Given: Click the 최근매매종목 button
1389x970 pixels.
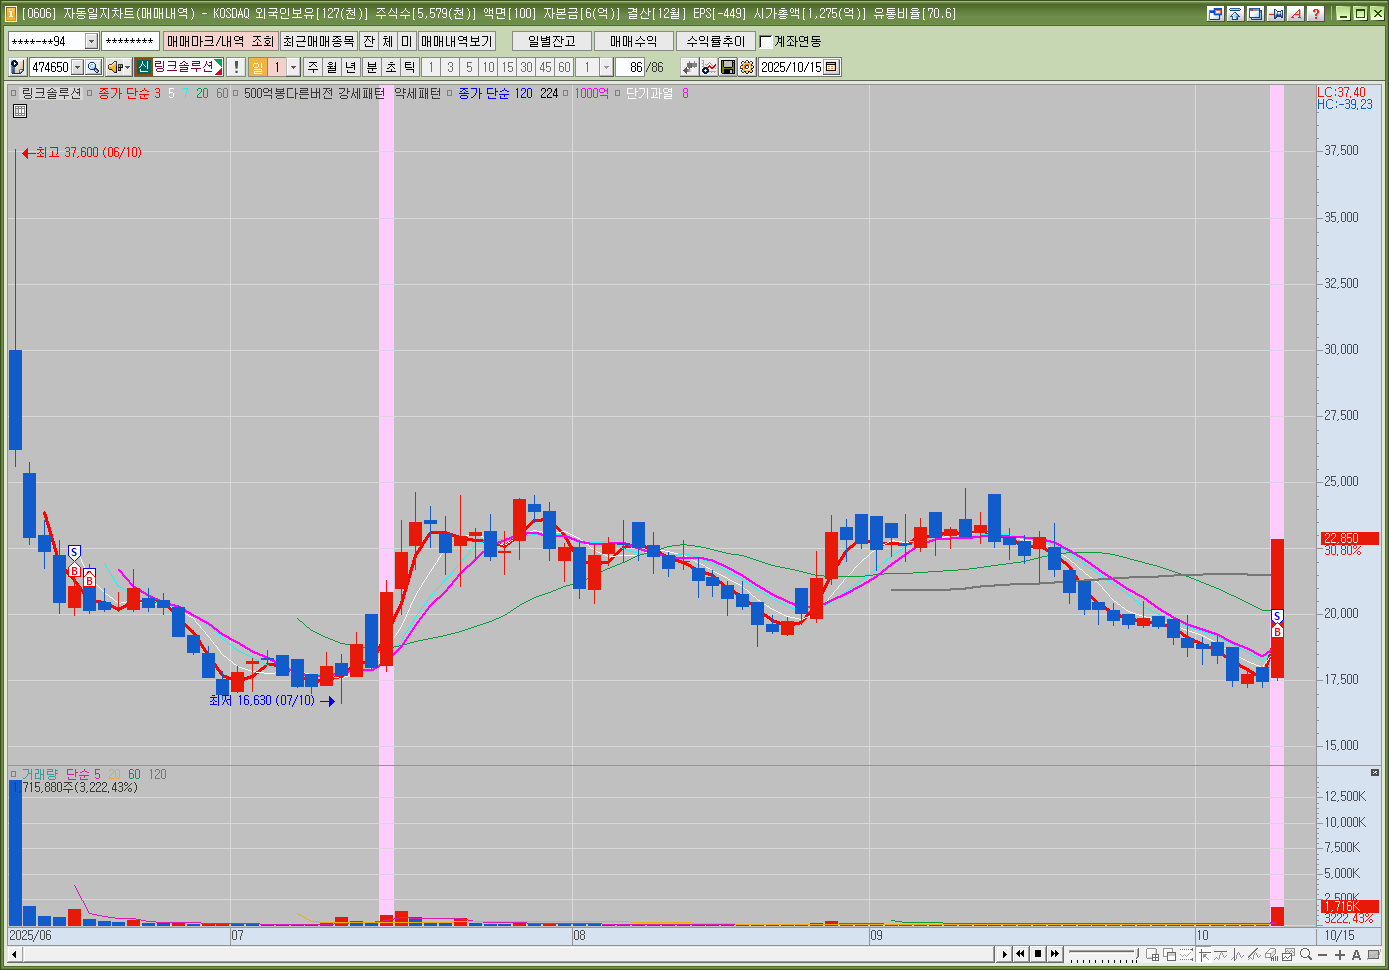Looking at the screenshot, I should 318,41.
